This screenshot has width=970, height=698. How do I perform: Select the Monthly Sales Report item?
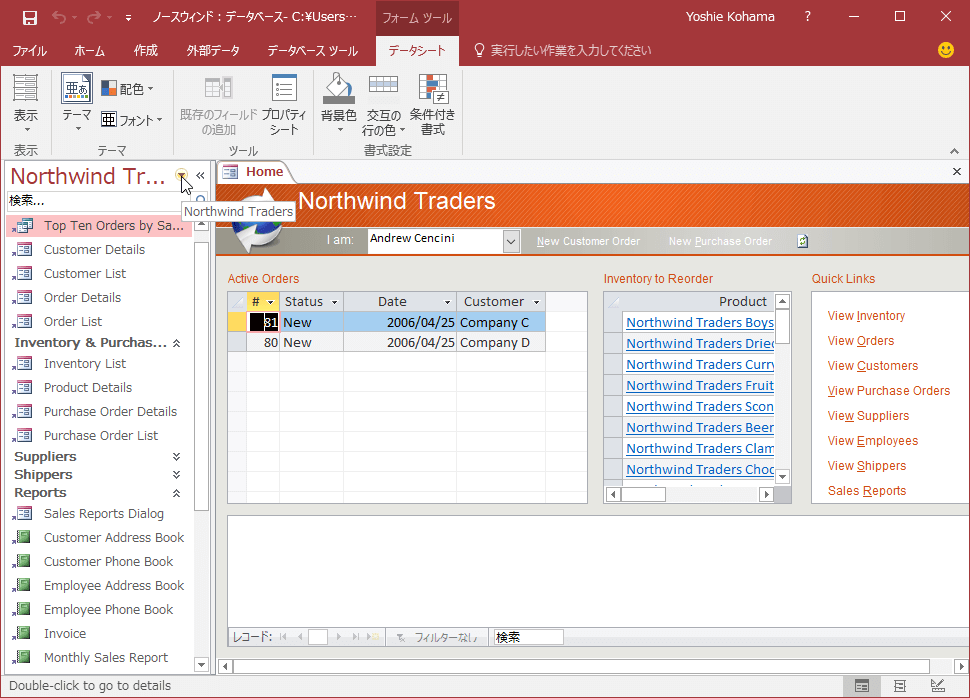[x=106, y=658]
